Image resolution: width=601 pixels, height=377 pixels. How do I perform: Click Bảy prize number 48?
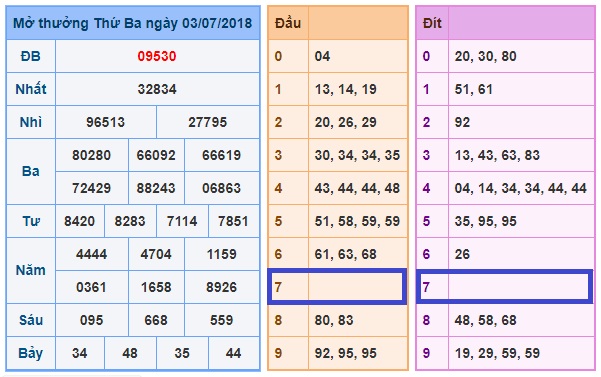(x=130, y=353)
